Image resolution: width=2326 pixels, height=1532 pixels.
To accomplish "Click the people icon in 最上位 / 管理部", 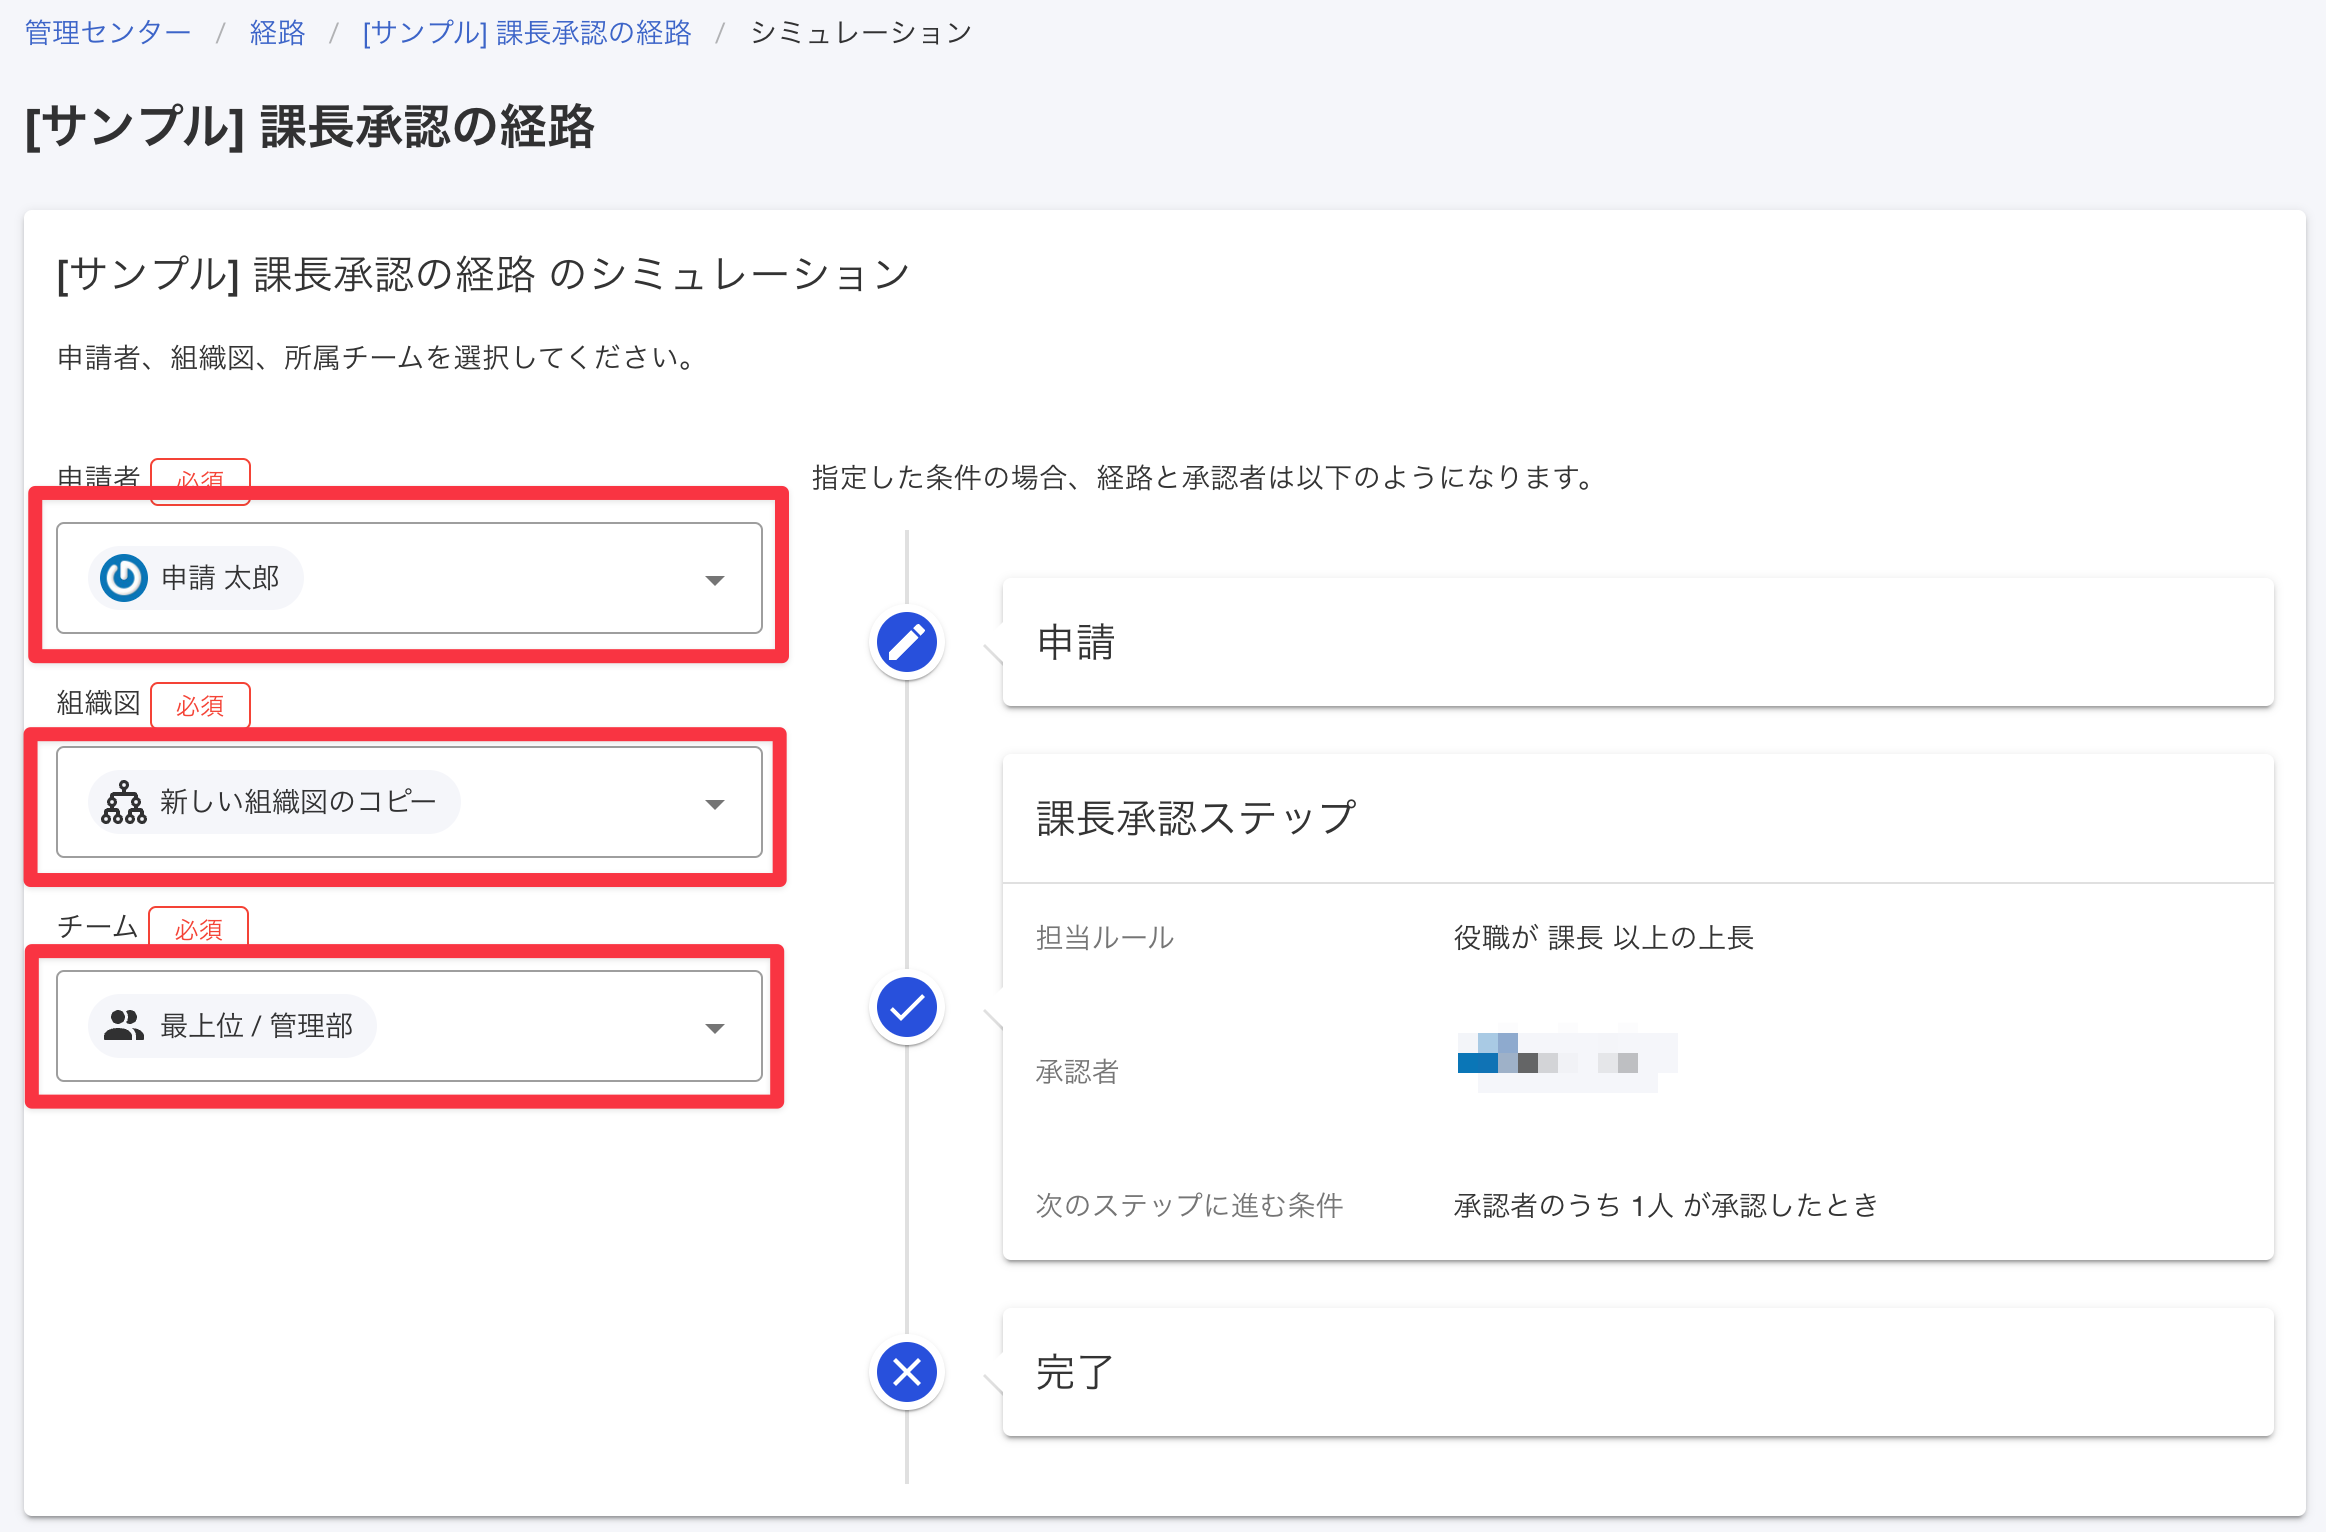I will click(x=124, y=1026).
